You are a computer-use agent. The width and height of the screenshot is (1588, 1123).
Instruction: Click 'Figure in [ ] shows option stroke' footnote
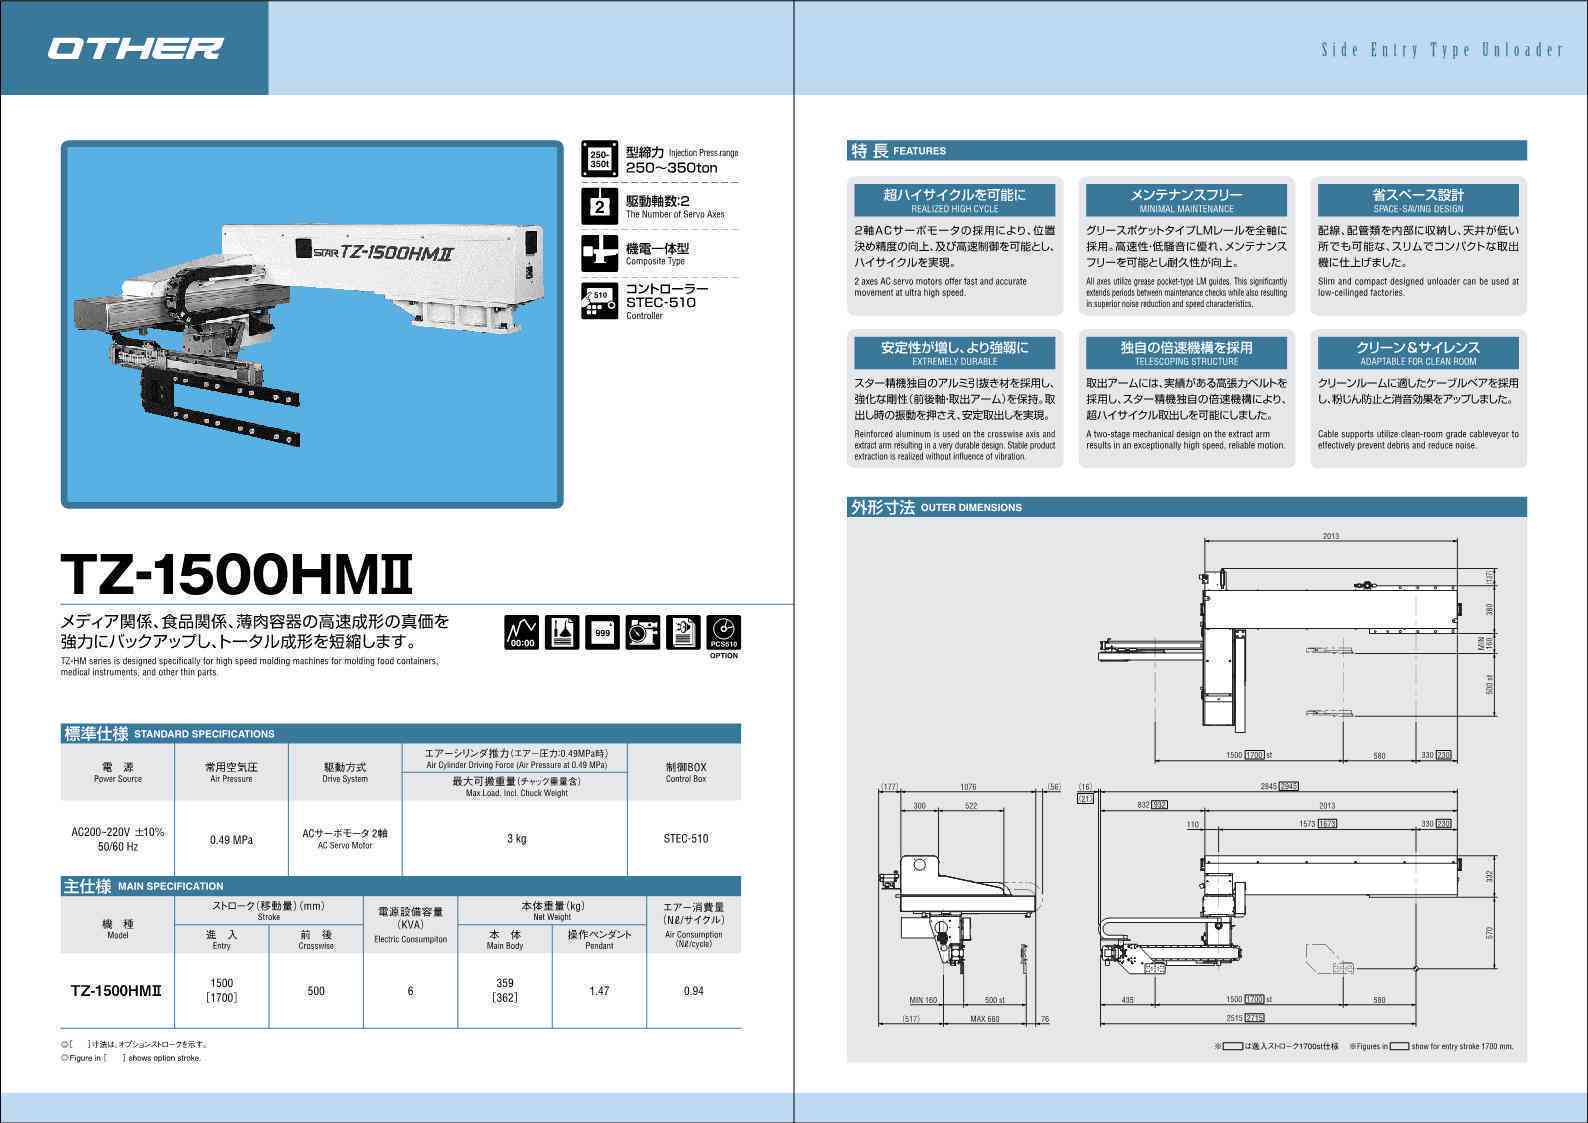tap(131, 1058)
